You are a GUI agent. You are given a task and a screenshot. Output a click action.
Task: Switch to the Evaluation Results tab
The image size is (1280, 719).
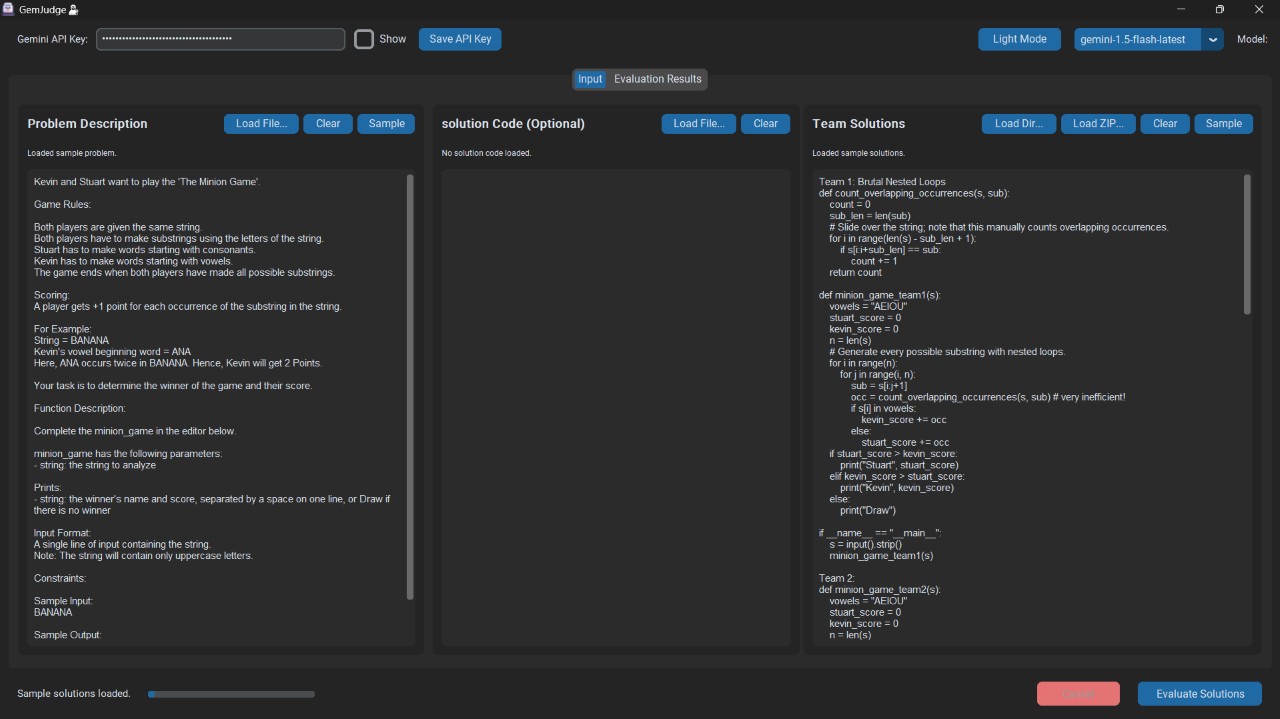tap(657, 78)
